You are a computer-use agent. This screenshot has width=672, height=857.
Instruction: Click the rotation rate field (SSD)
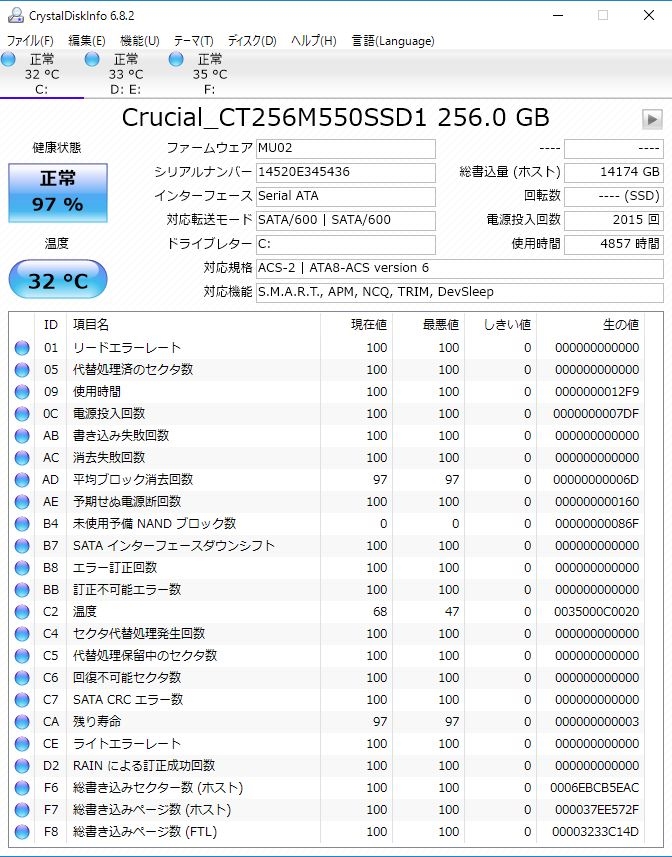tap(614, 197)
